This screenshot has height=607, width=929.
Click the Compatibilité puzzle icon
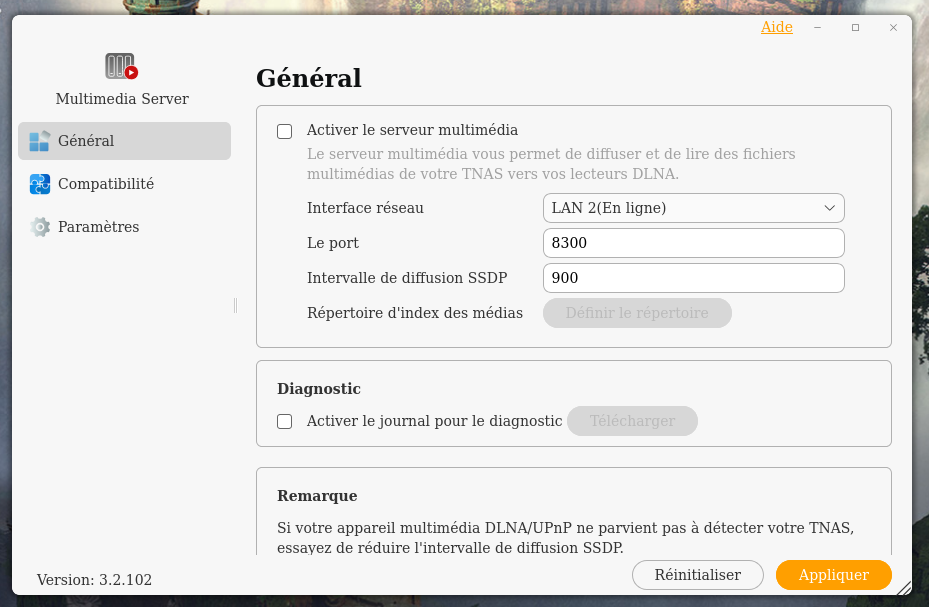[x=39, y=184]
